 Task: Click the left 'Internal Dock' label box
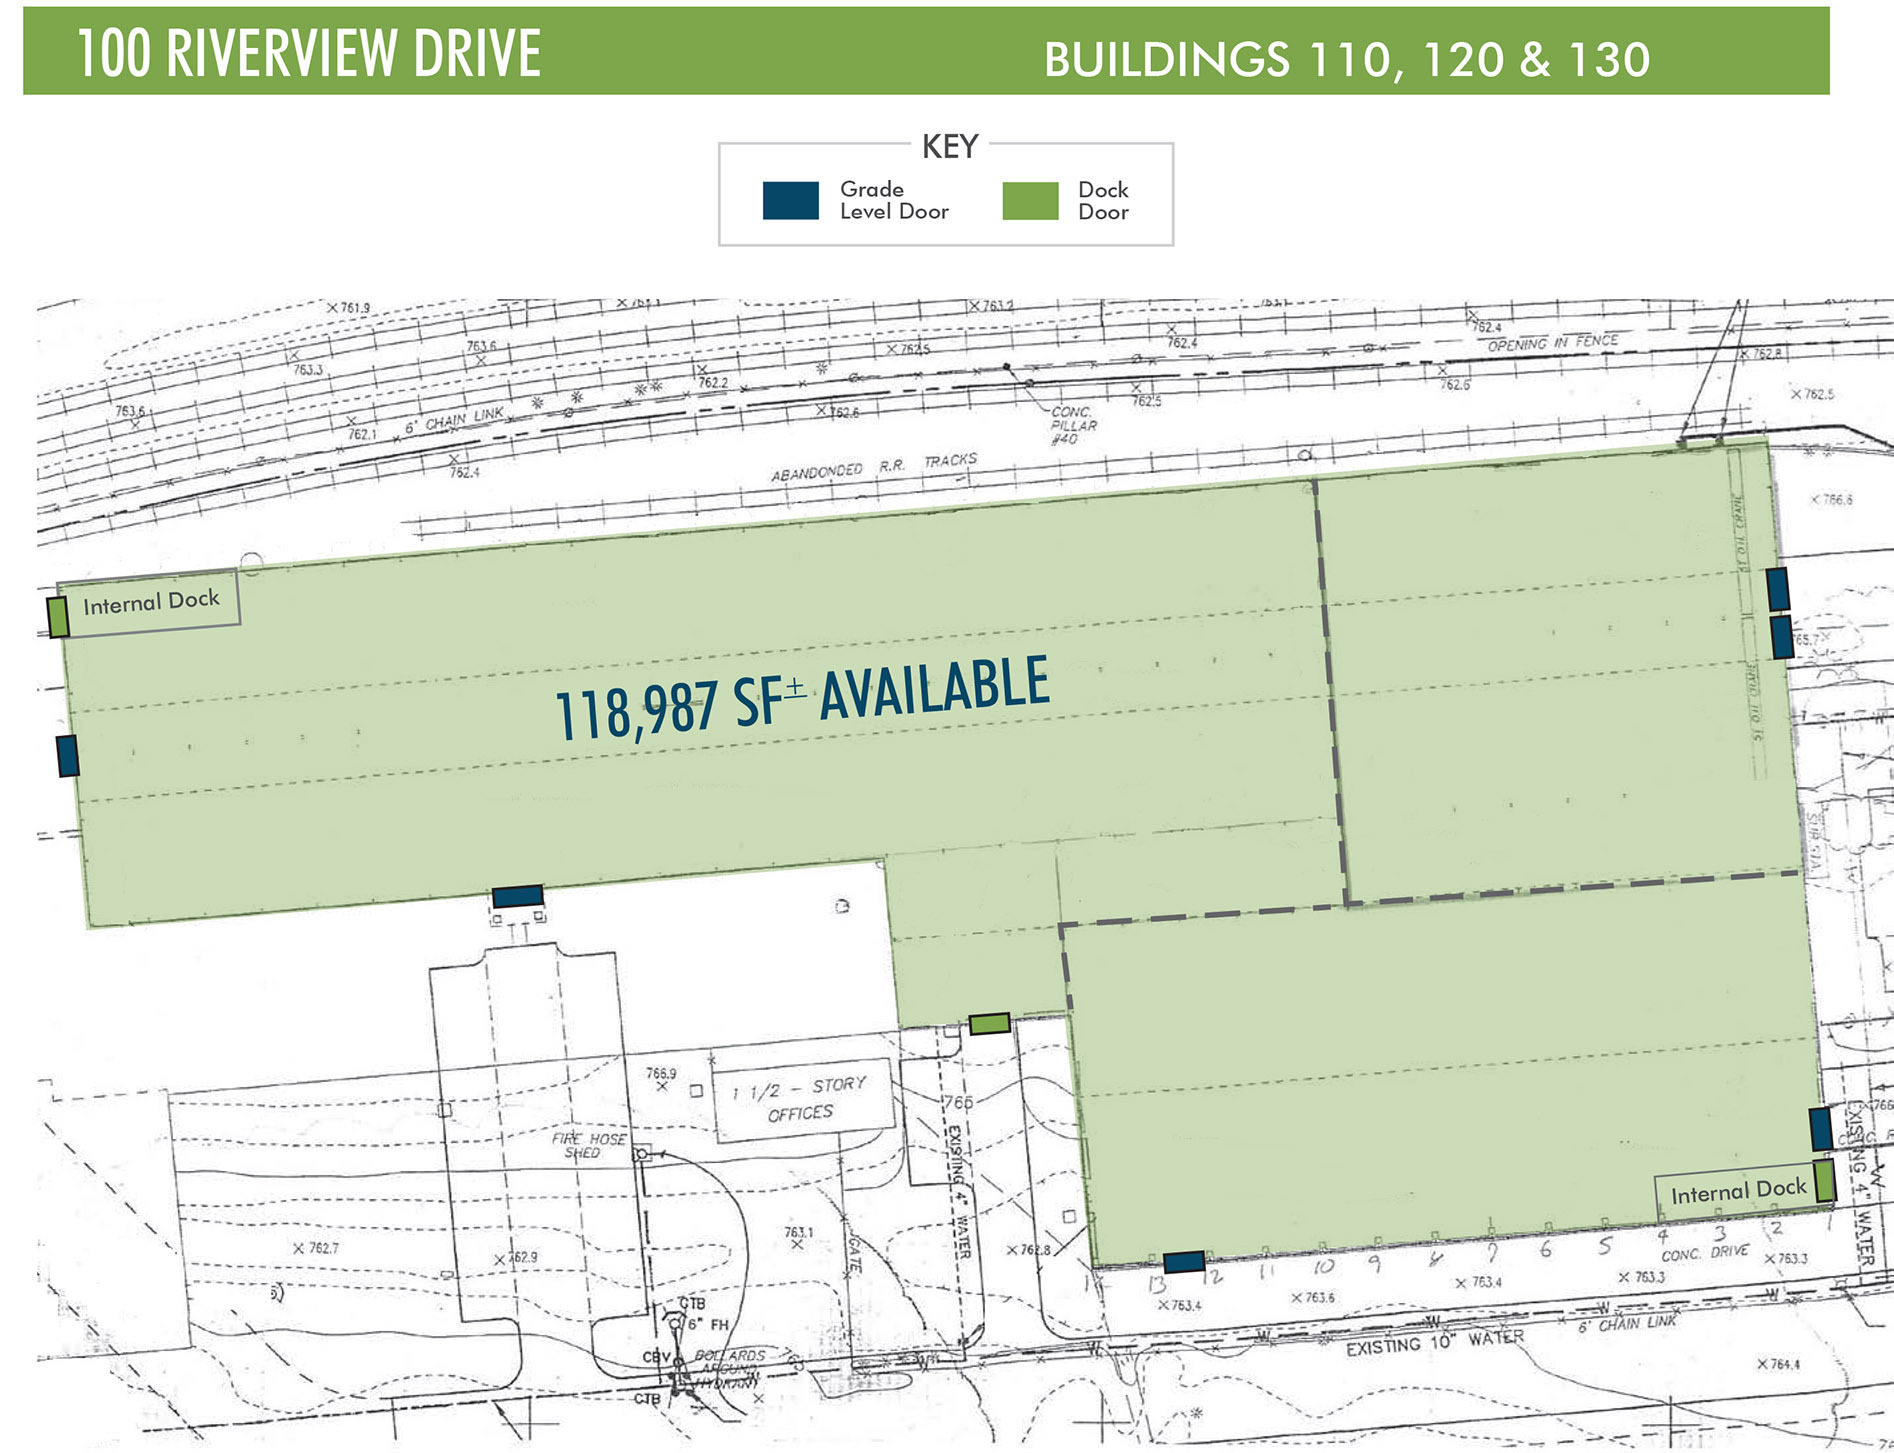[150, 602]
